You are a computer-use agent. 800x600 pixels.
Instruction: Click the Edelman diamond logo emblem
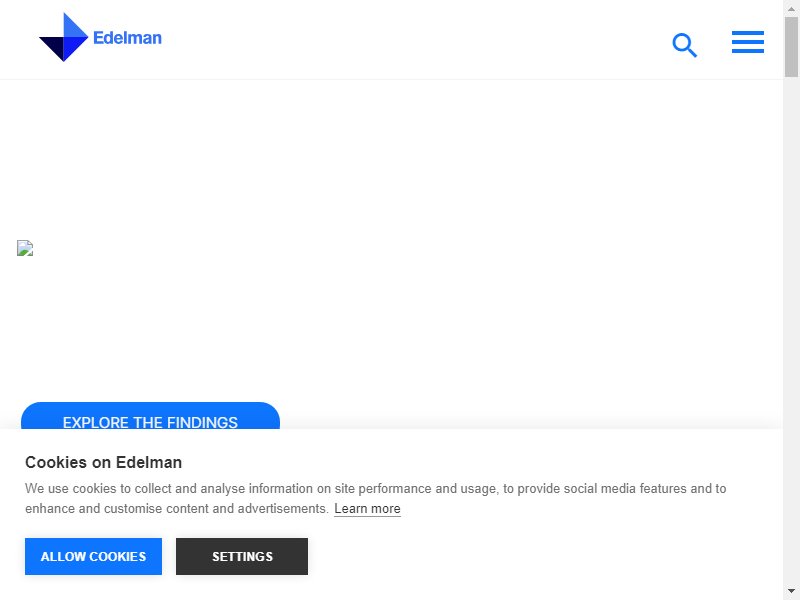tap(64, 37)
